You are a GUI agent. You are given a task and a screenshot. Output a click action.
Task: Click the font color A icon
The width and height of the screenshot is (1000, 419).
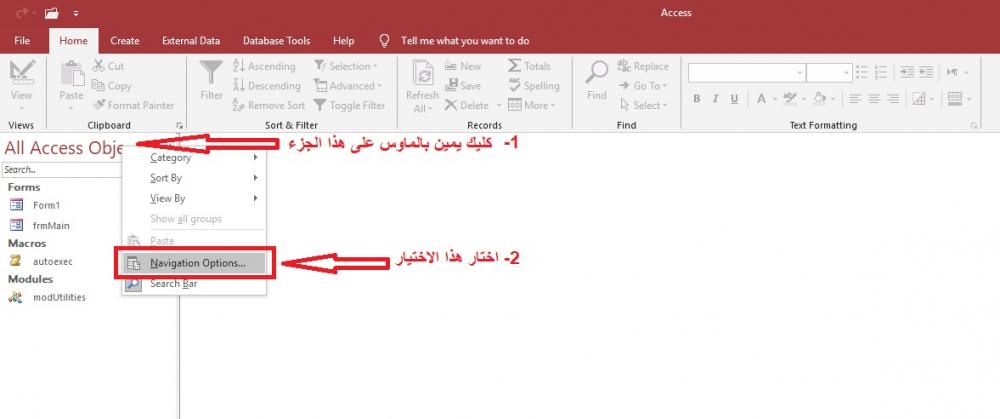point(761,99)
